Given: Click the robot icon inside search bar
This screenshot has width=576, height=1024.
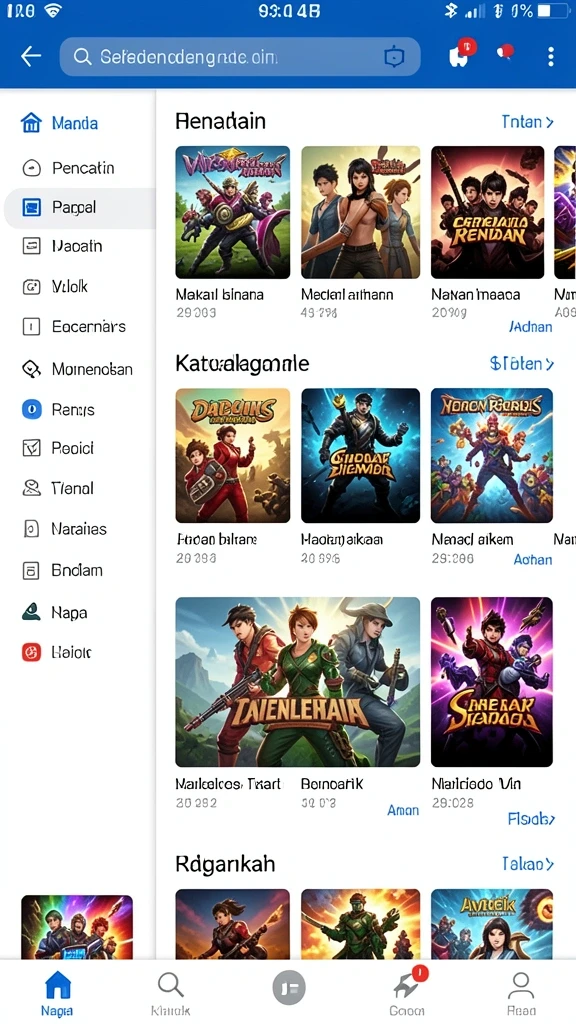Looking at the screenshot, I should click(394, 57).
